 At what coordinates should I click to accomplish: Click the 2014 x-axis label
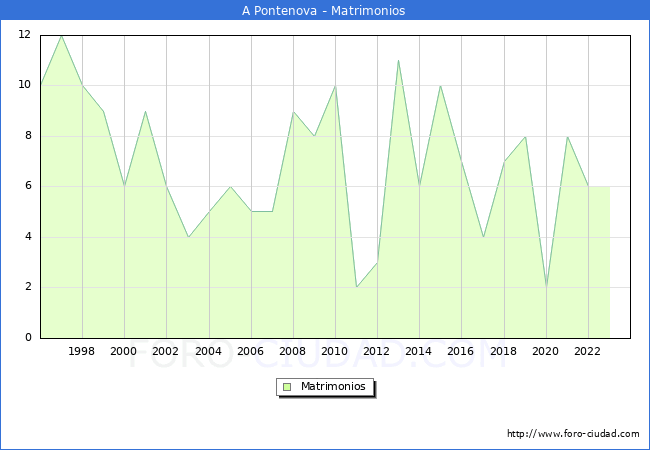419,352
